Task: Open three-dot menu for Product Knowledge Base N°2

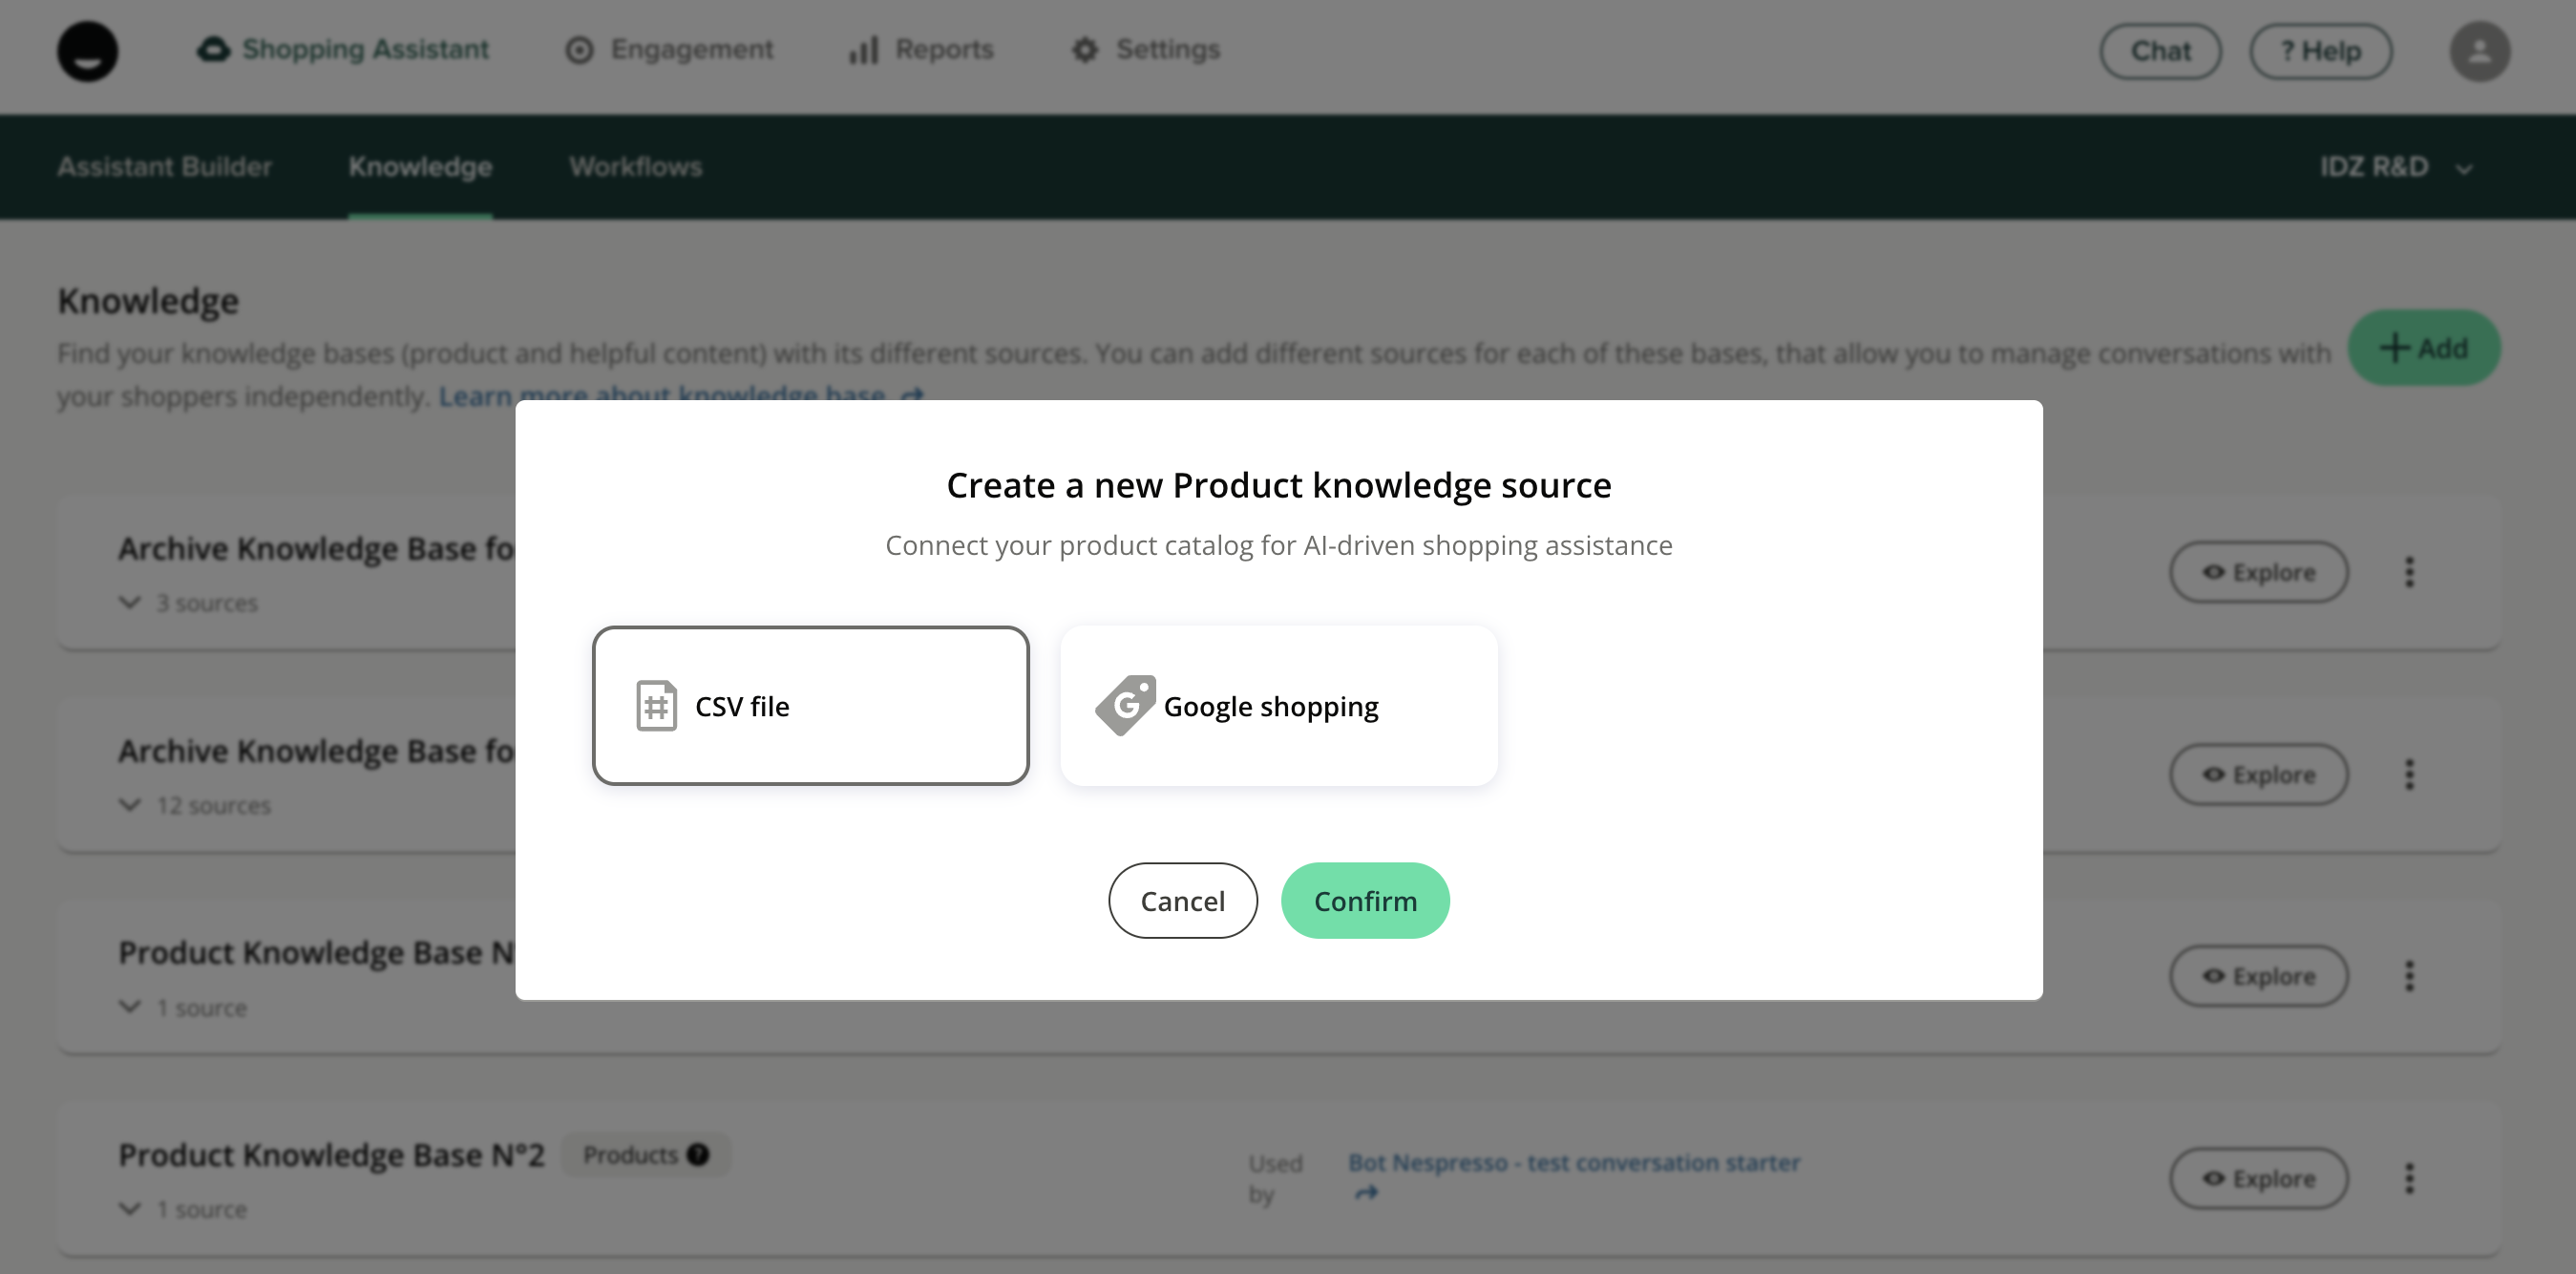Action: click(x=2409, y=1178)
